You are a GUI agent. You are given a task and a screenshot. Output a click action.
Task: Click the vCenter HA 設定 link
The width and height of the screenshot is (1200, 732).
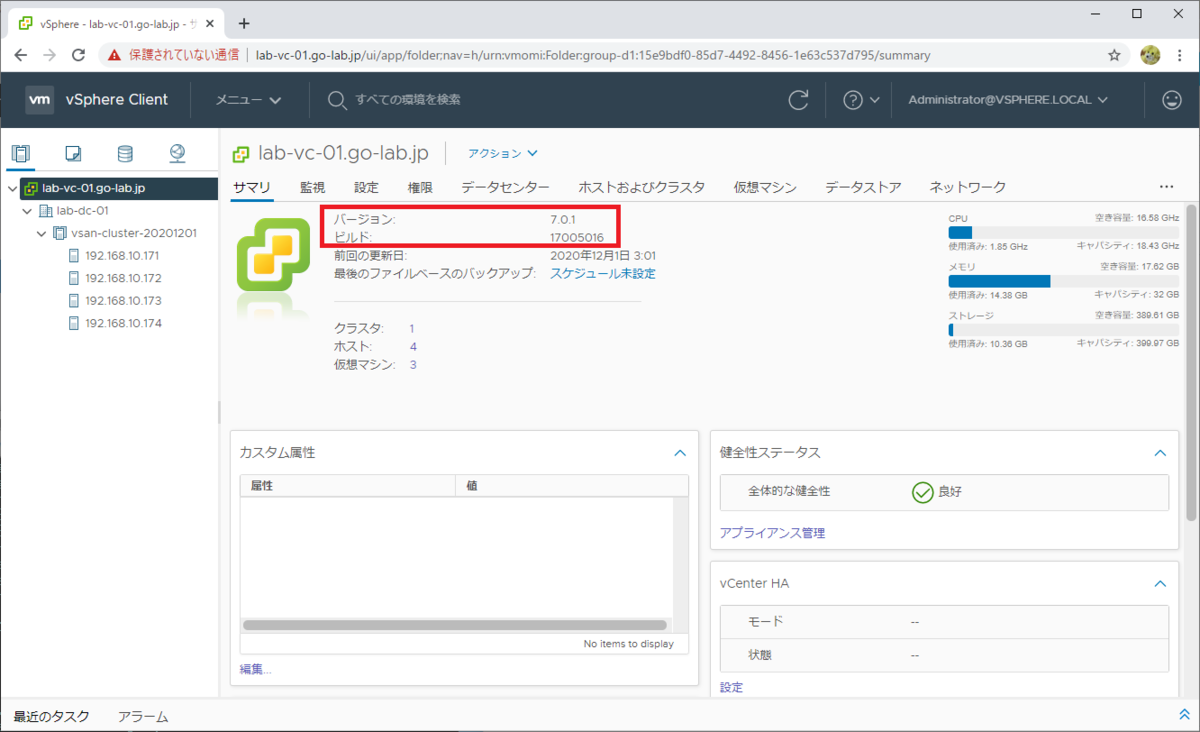click(731, 687)
